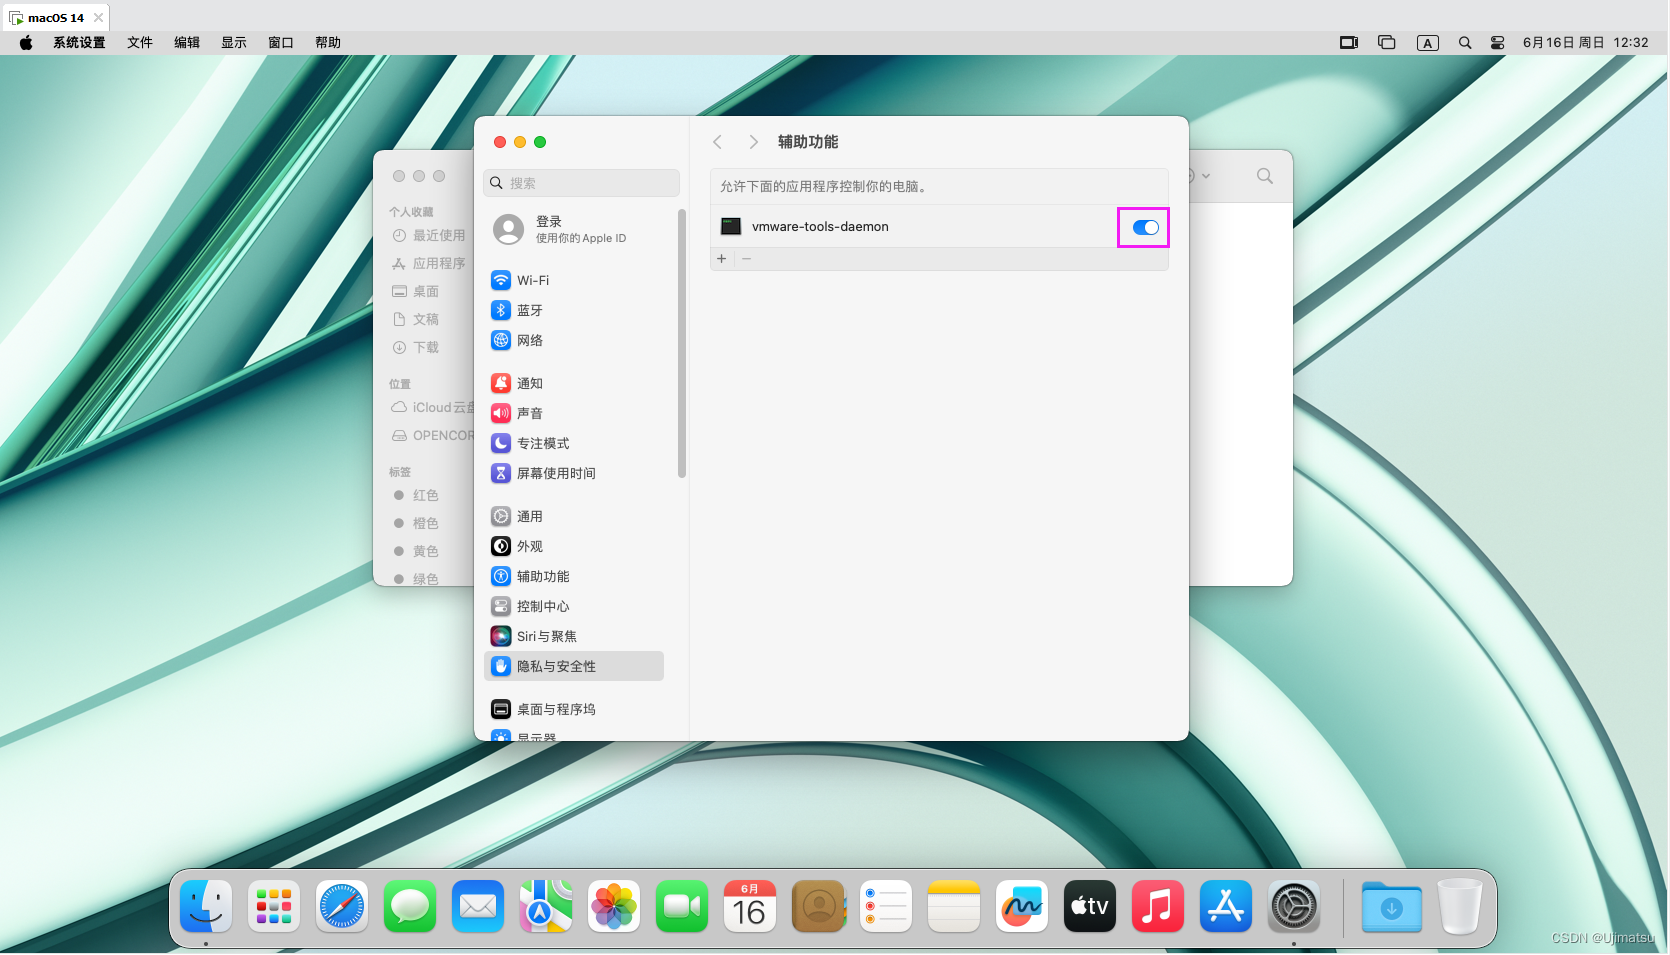Open Photos from the Dock

point(614,907)
